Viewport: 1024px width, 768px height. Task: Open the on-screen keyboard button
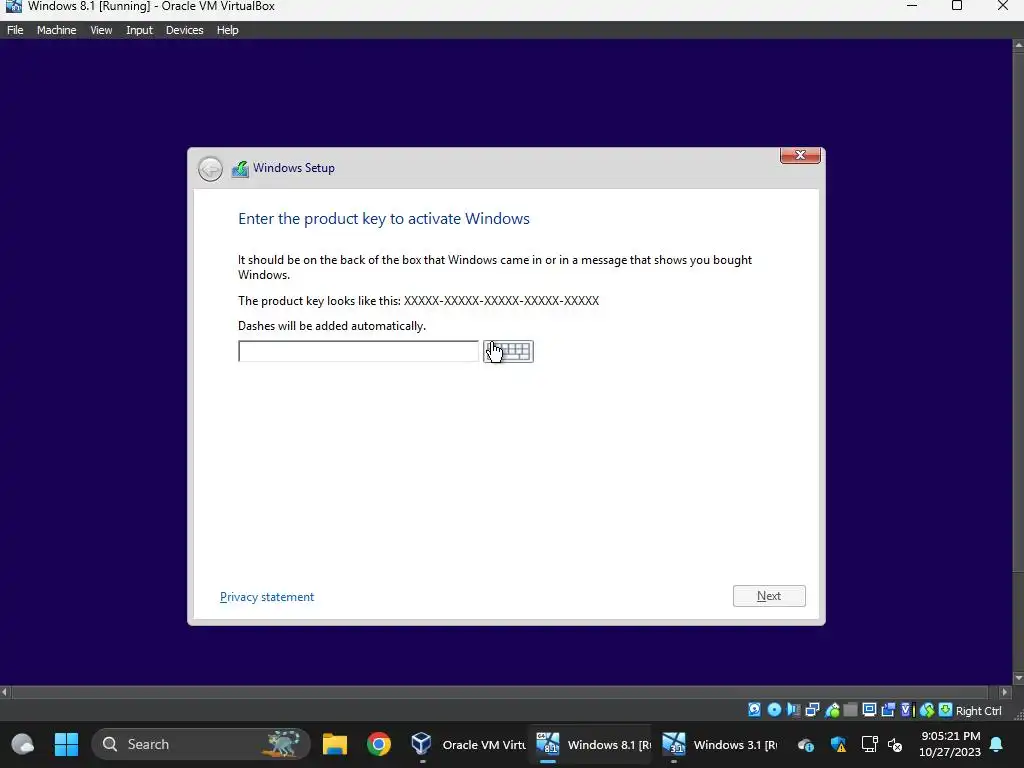(x=508, y=351)
